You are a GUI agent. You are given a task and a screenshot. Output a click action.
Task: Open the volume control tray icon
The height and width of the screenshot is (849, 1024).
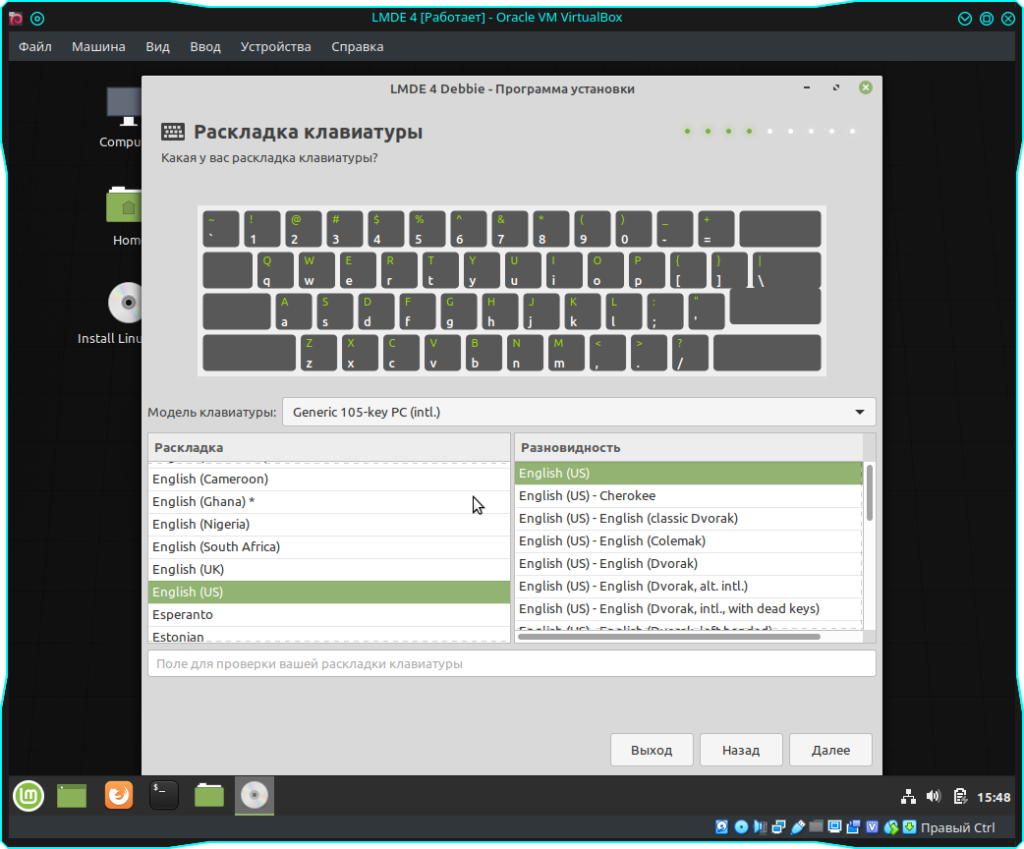pyautogui.click(x=933, y=797)
